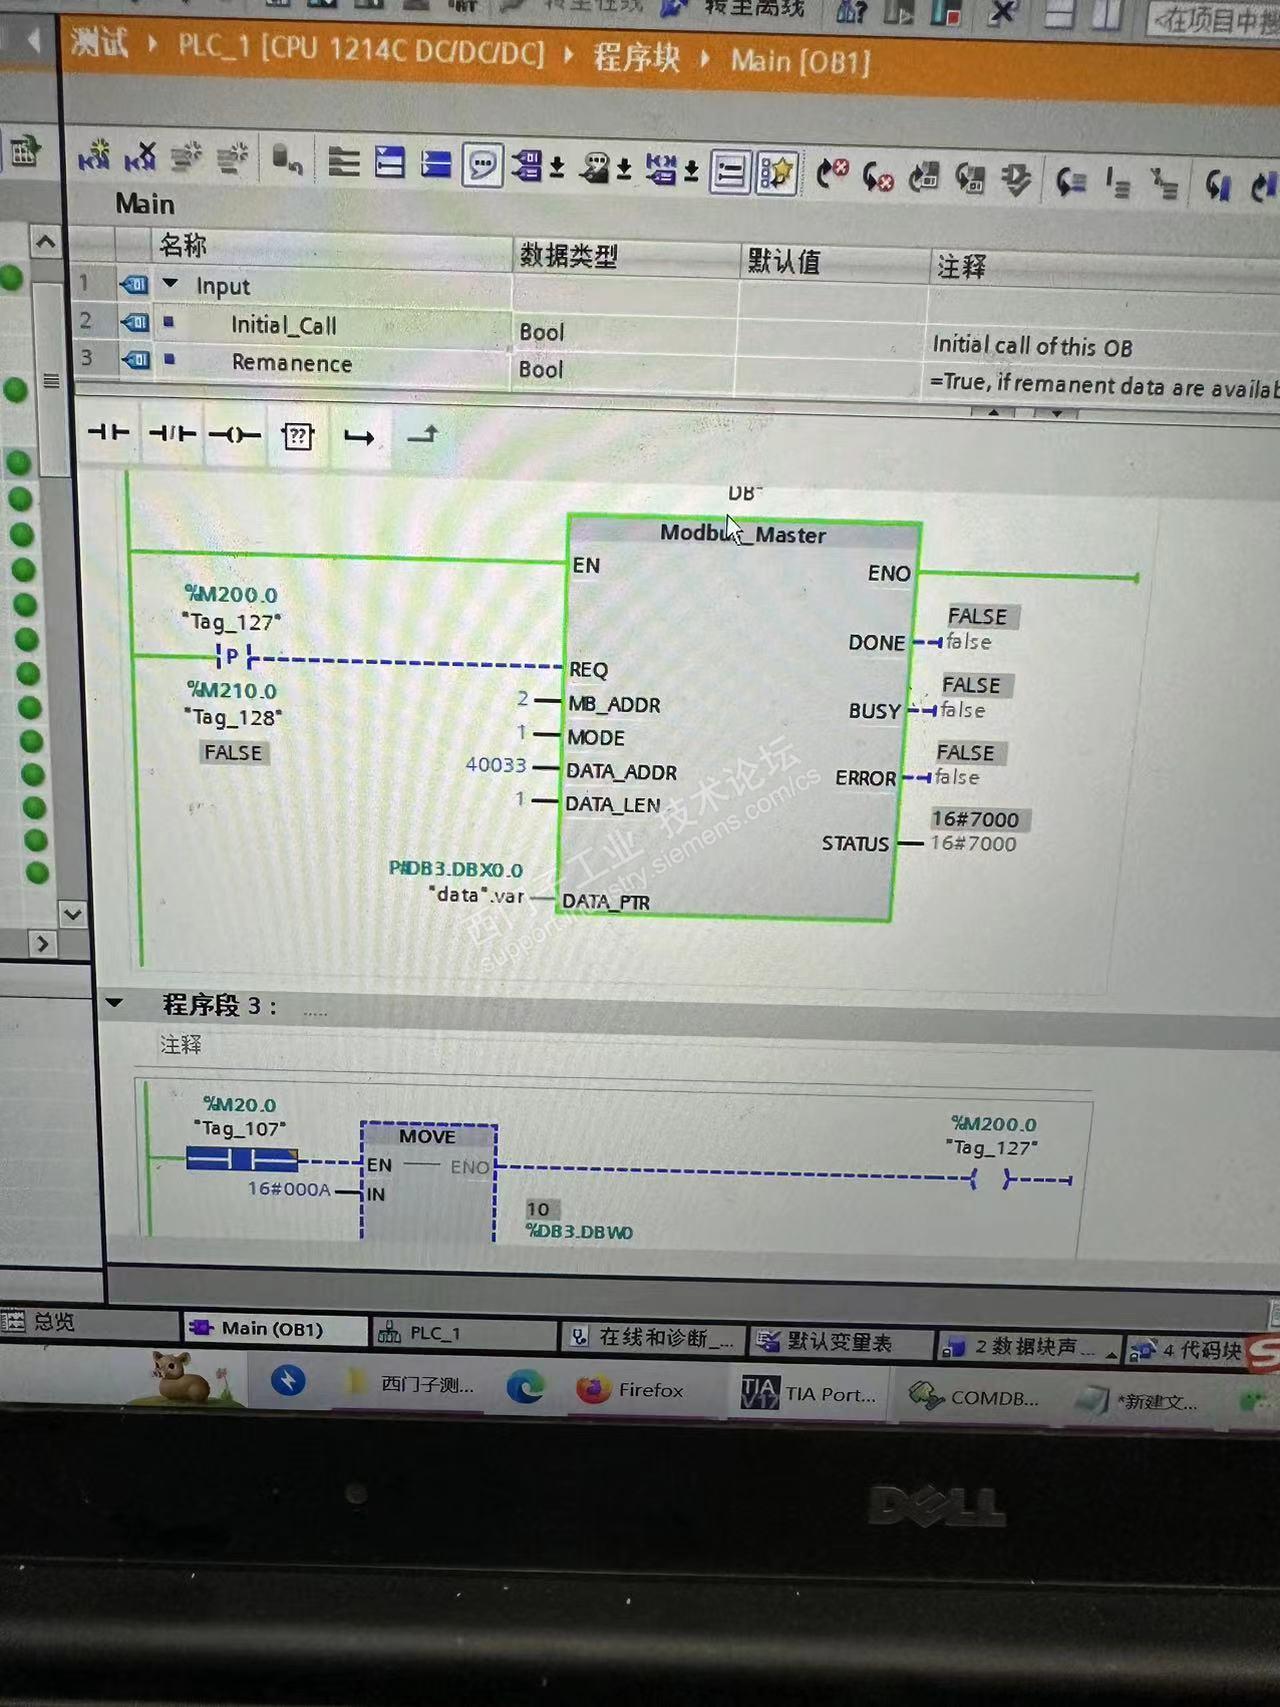The width and height of the screenshot is (1280, 1707).
Task: Open the 新建文 document in the taskbar
Action: [x=1138, y=1401]
